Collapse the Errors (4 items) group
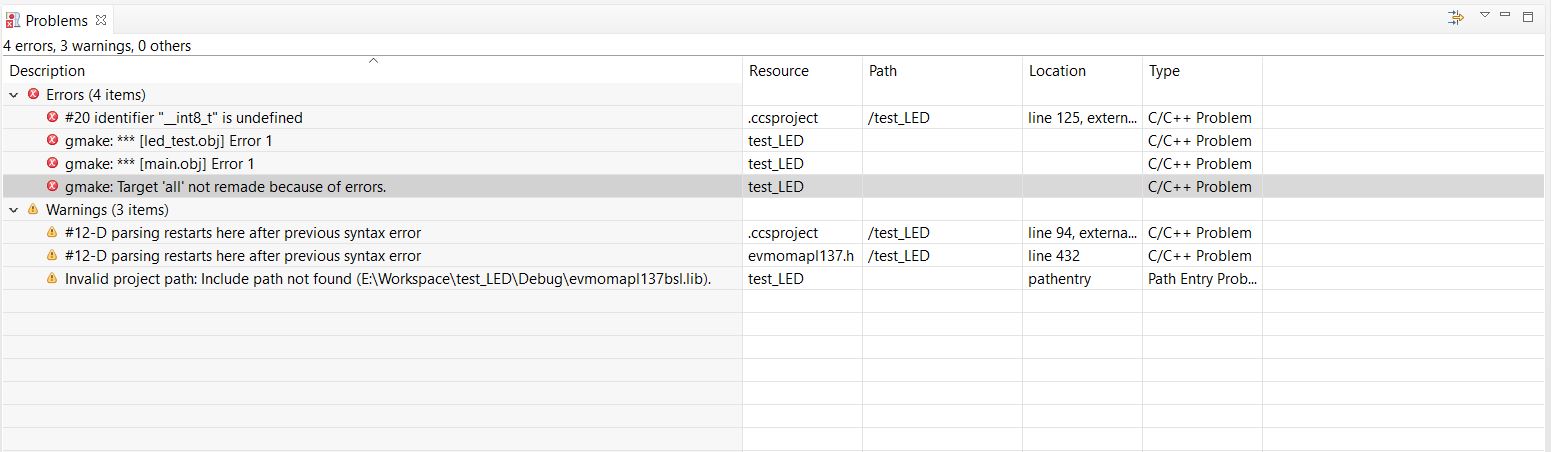 click(x=12, y=95)
